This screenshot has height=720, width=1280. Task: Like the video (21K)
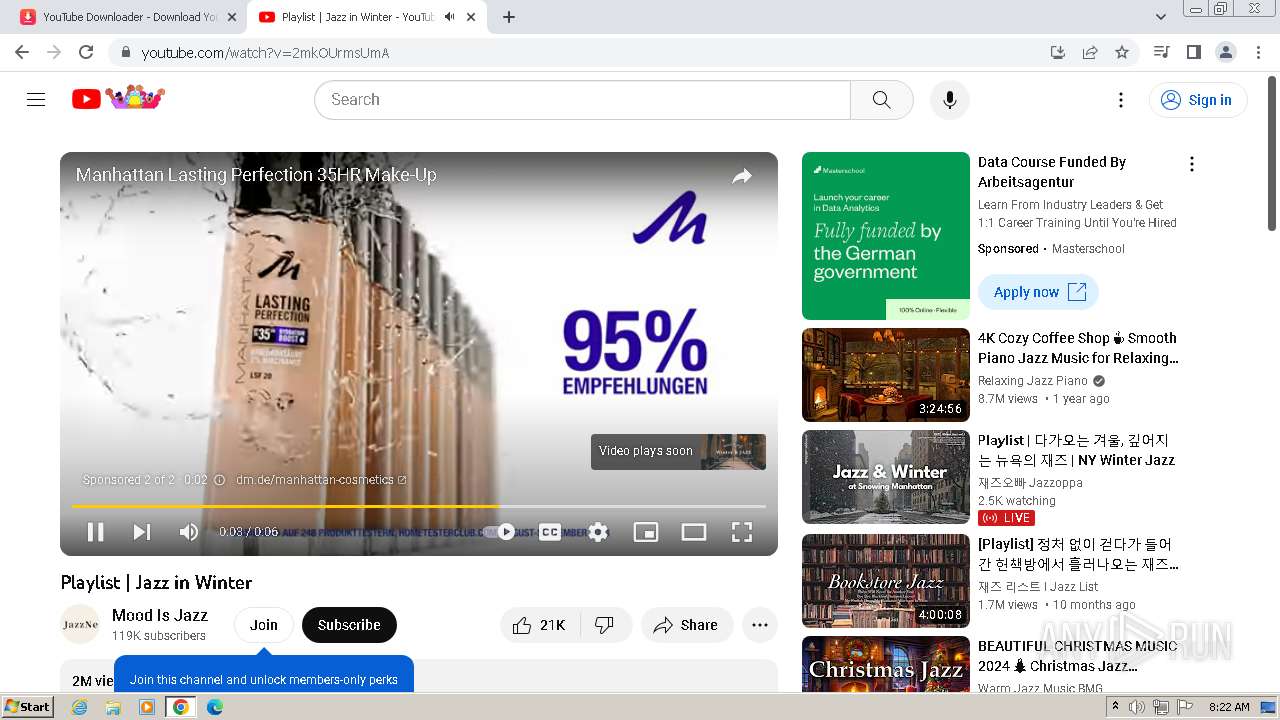click(538, 625)
